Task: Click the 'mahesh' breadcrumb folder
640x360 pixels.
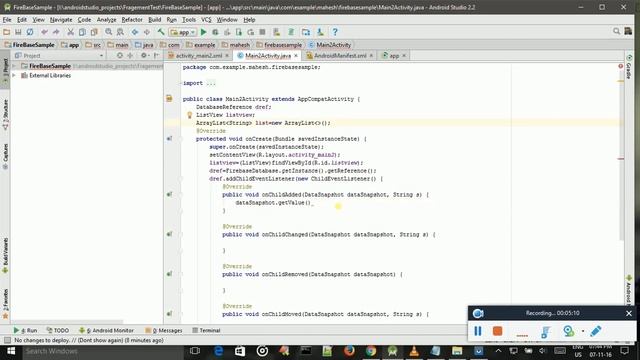Action: pos(236,45)
